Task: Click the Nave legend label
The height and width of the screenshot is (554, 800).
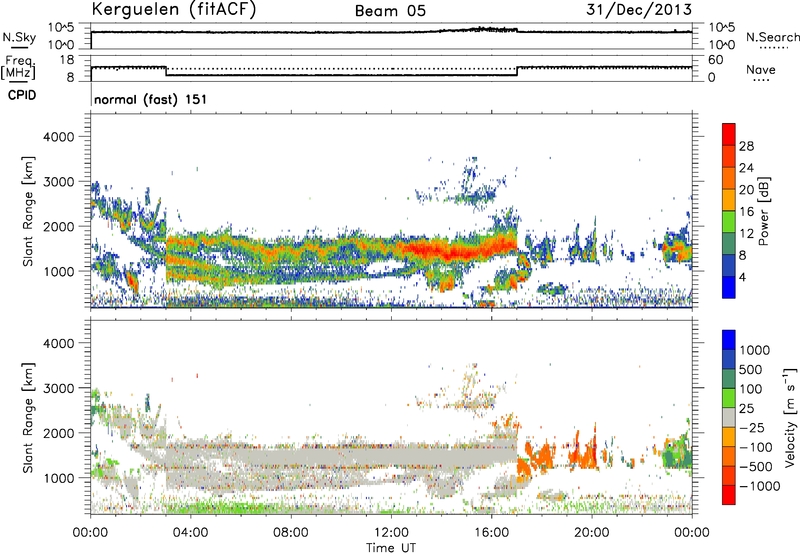Action: (x=761, y=70)
